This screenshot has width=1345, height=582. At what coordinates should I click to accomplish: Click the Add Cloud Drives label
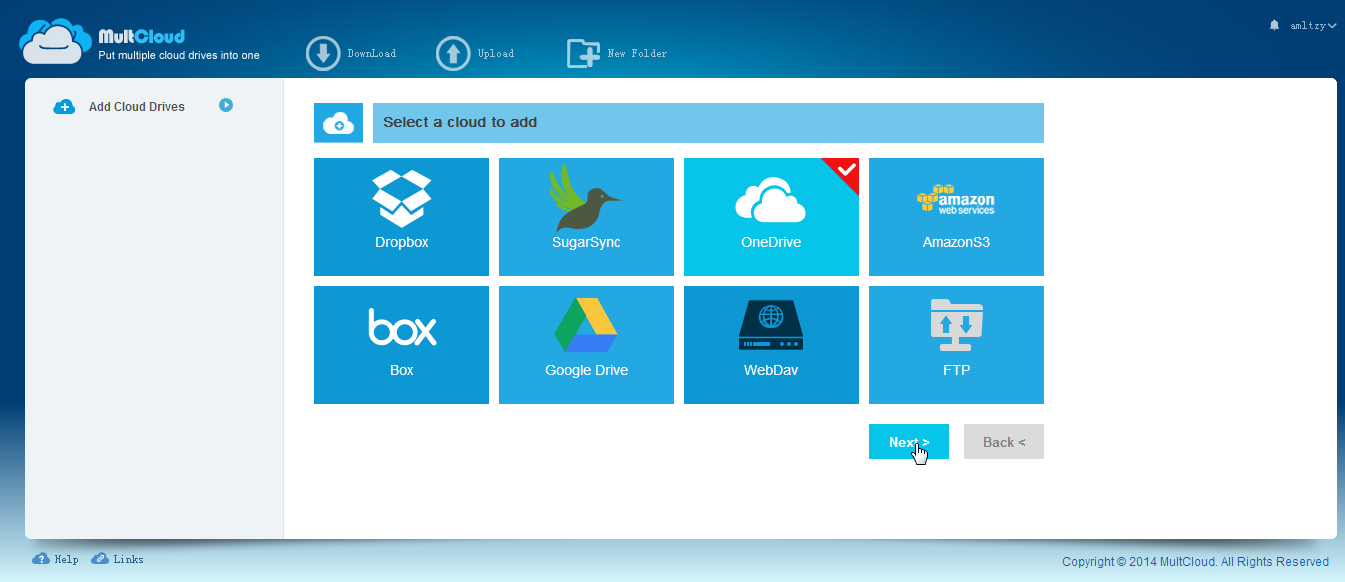pyautogui.click(x=137, y=107)
